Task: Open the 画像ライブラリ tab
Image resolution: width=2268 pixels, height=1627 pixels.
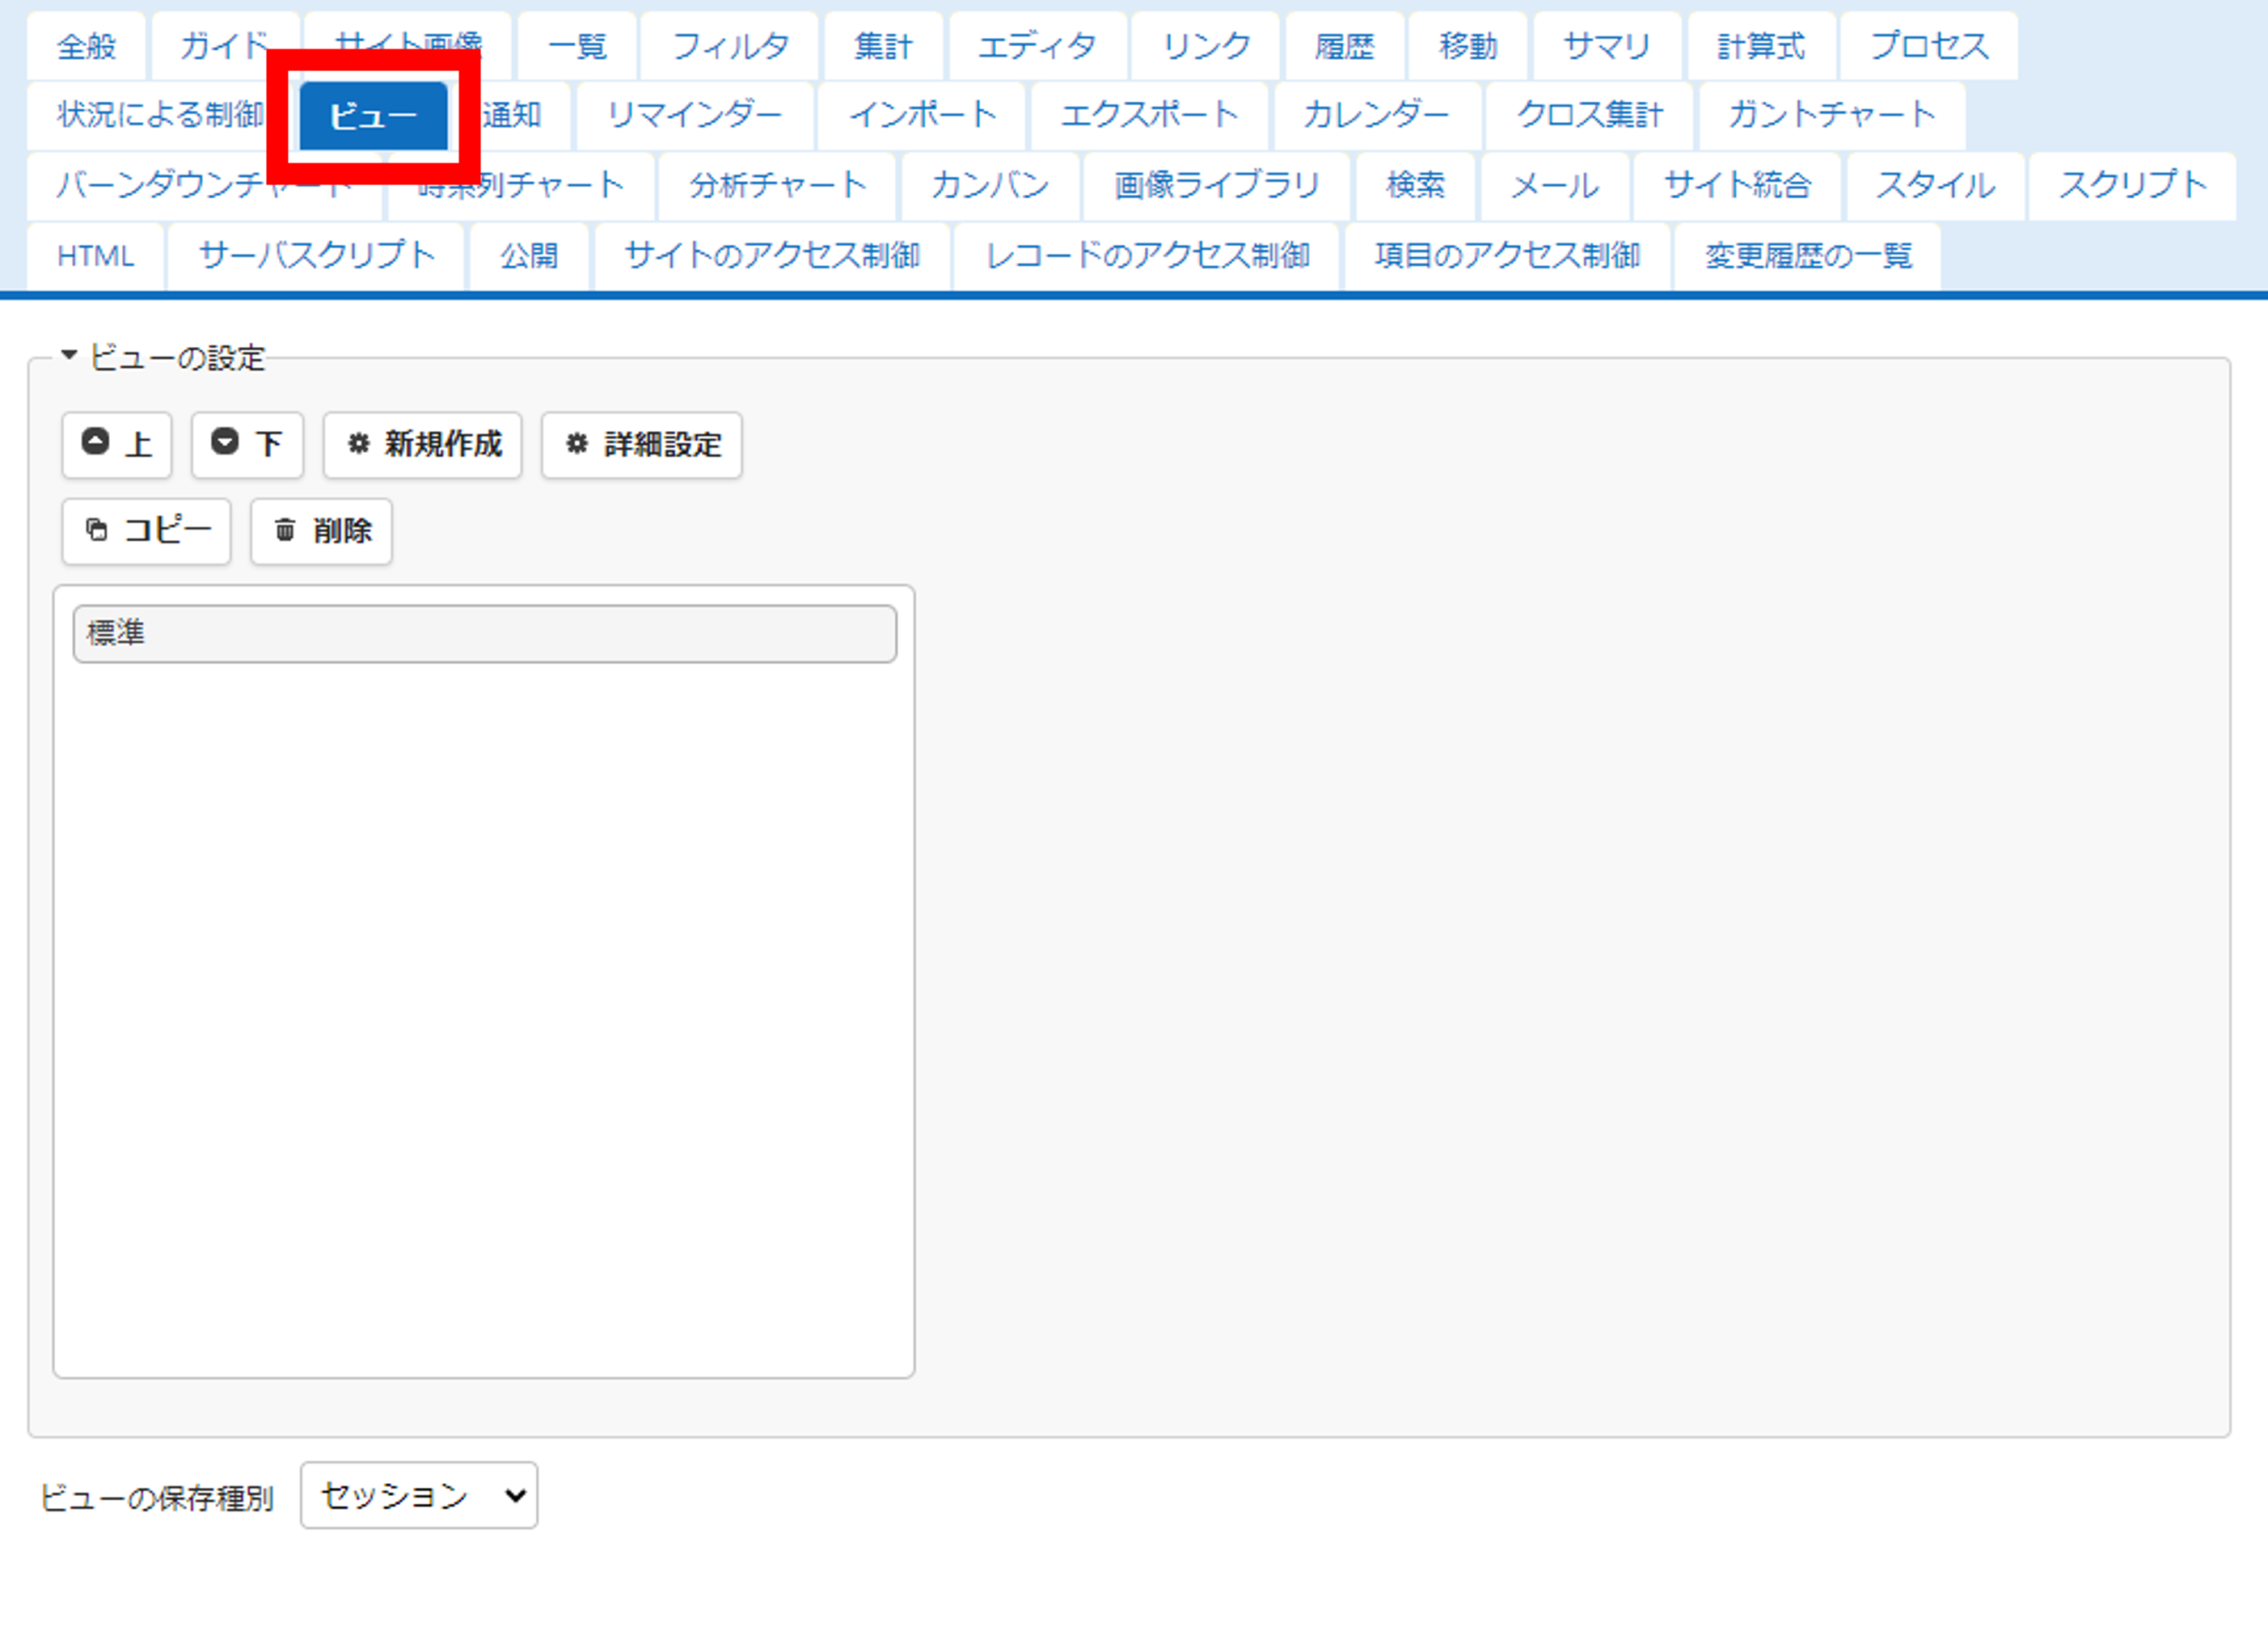Action: (1217, 186)
